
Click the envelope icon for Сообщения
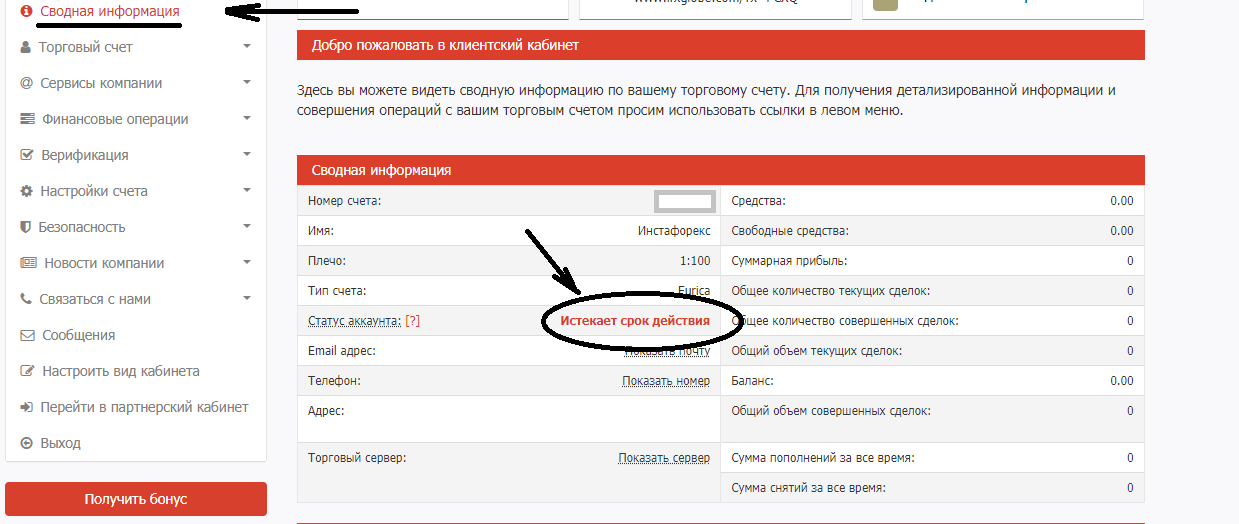27,335
